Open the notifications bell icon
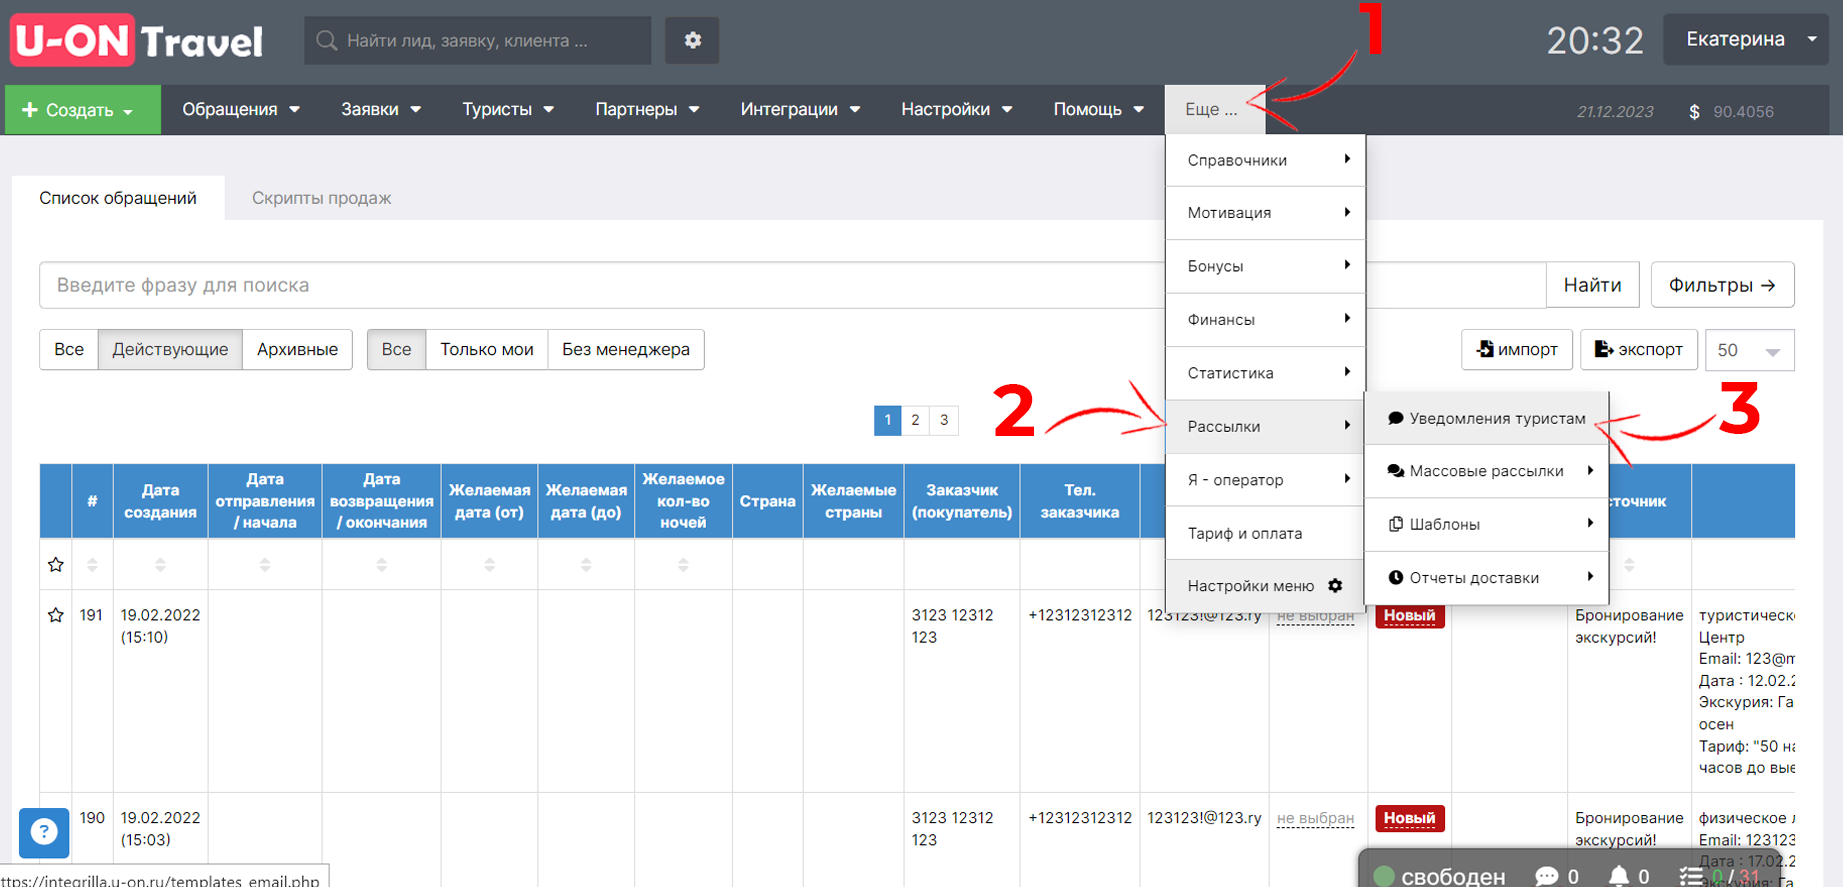This screenshot has width=1843, height=887. (x=1618, y=876)
